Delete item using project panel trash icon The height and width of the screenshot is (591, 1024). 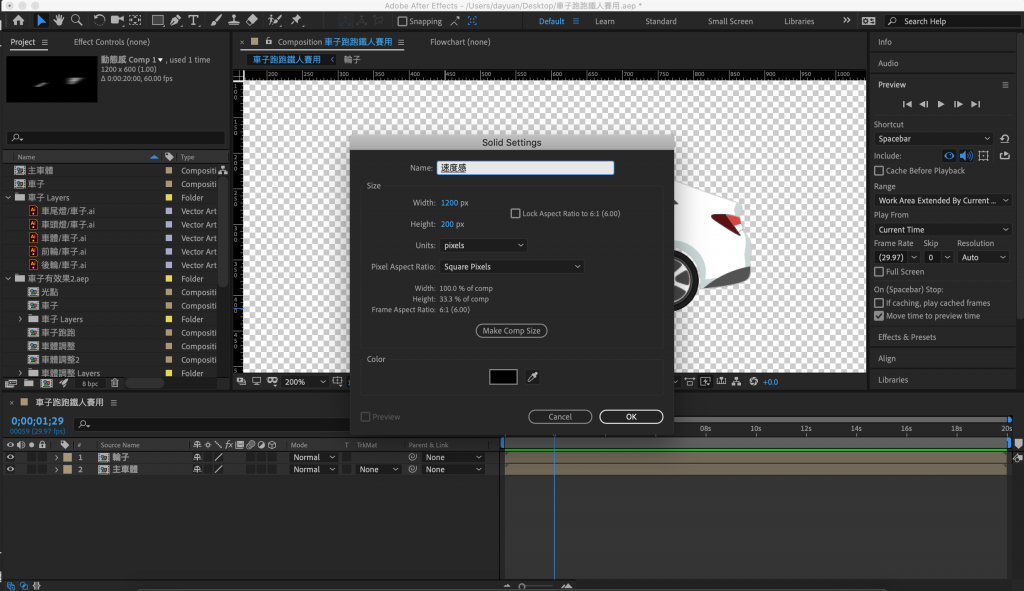tap(114, 383)
